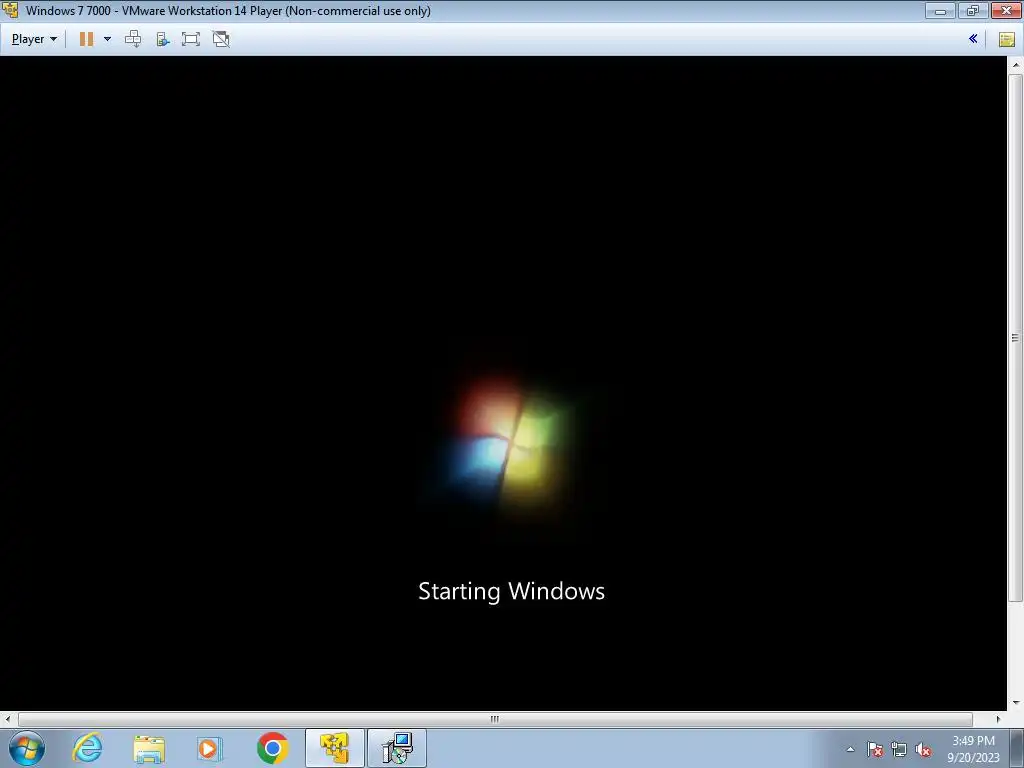Viewport: 1024px width, 768px height.
Task: Click the scroll right arrow
Action: 998,719
